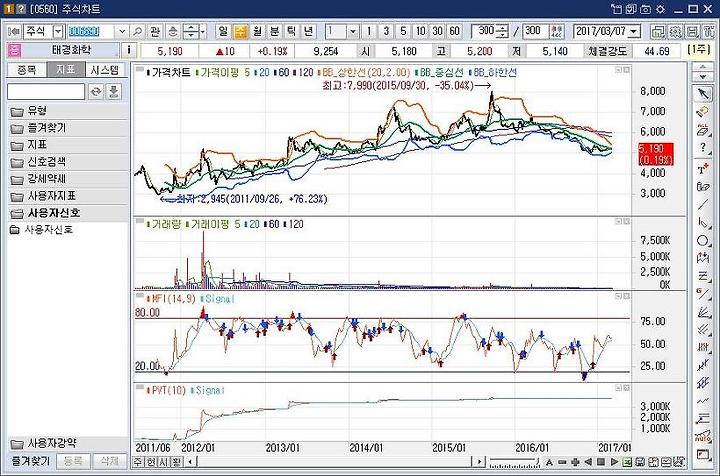Expand the 즐겨찾기 folder

point(67,128)
